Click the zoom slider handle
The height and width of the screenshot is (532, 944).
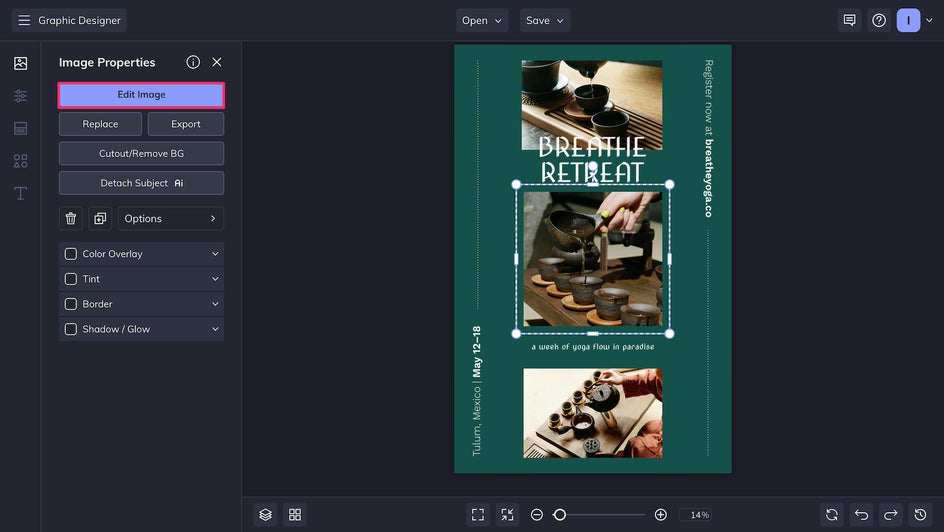pyautogui.click(x=560, y=514)
